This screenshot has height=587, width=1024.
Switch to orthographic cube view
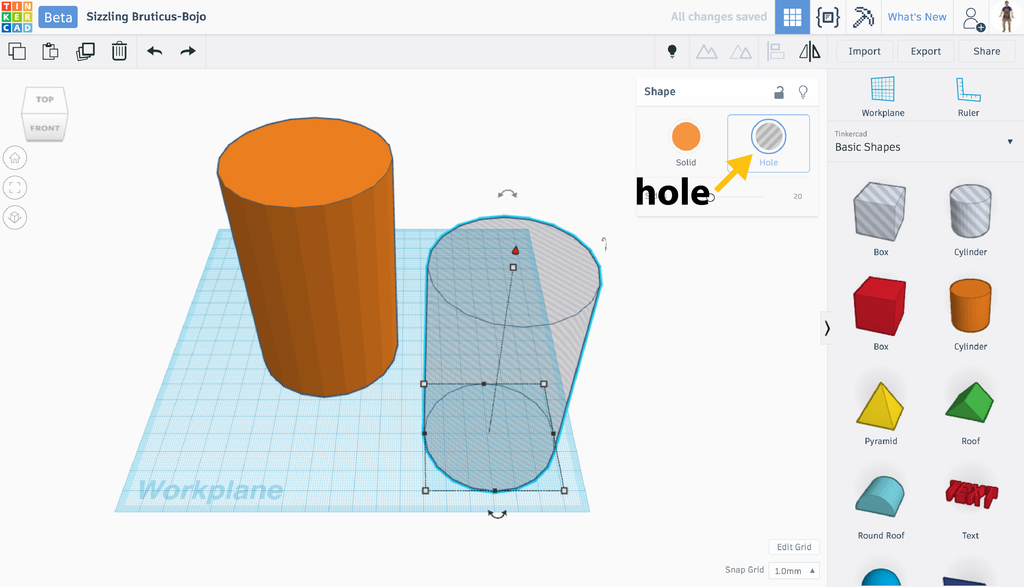tap(15, 217)
